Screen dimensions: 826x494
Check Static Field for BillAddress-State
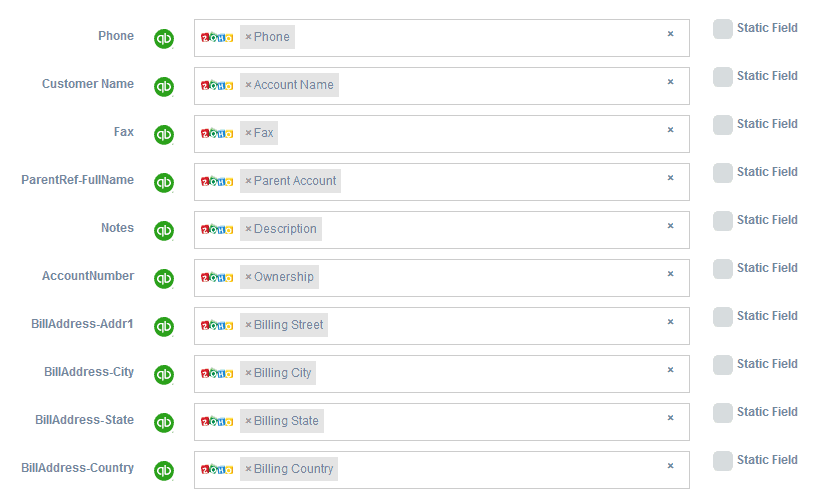[722, 413]
